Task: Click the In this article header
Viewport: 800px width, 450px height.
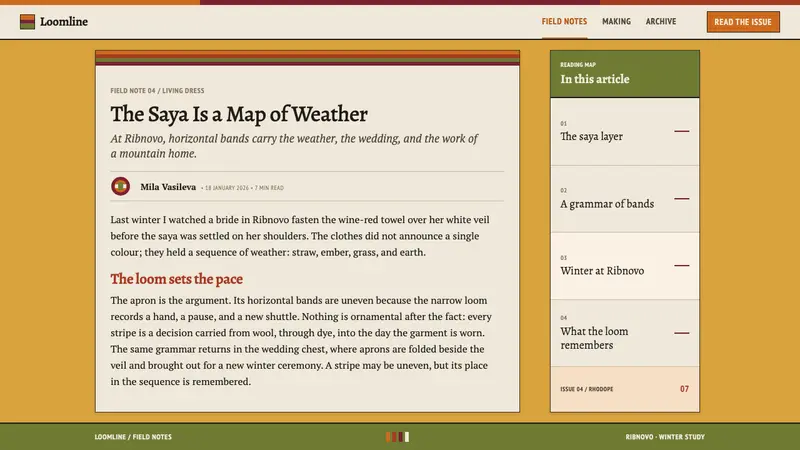Action: pyautogui.click(x=595, y=79)
